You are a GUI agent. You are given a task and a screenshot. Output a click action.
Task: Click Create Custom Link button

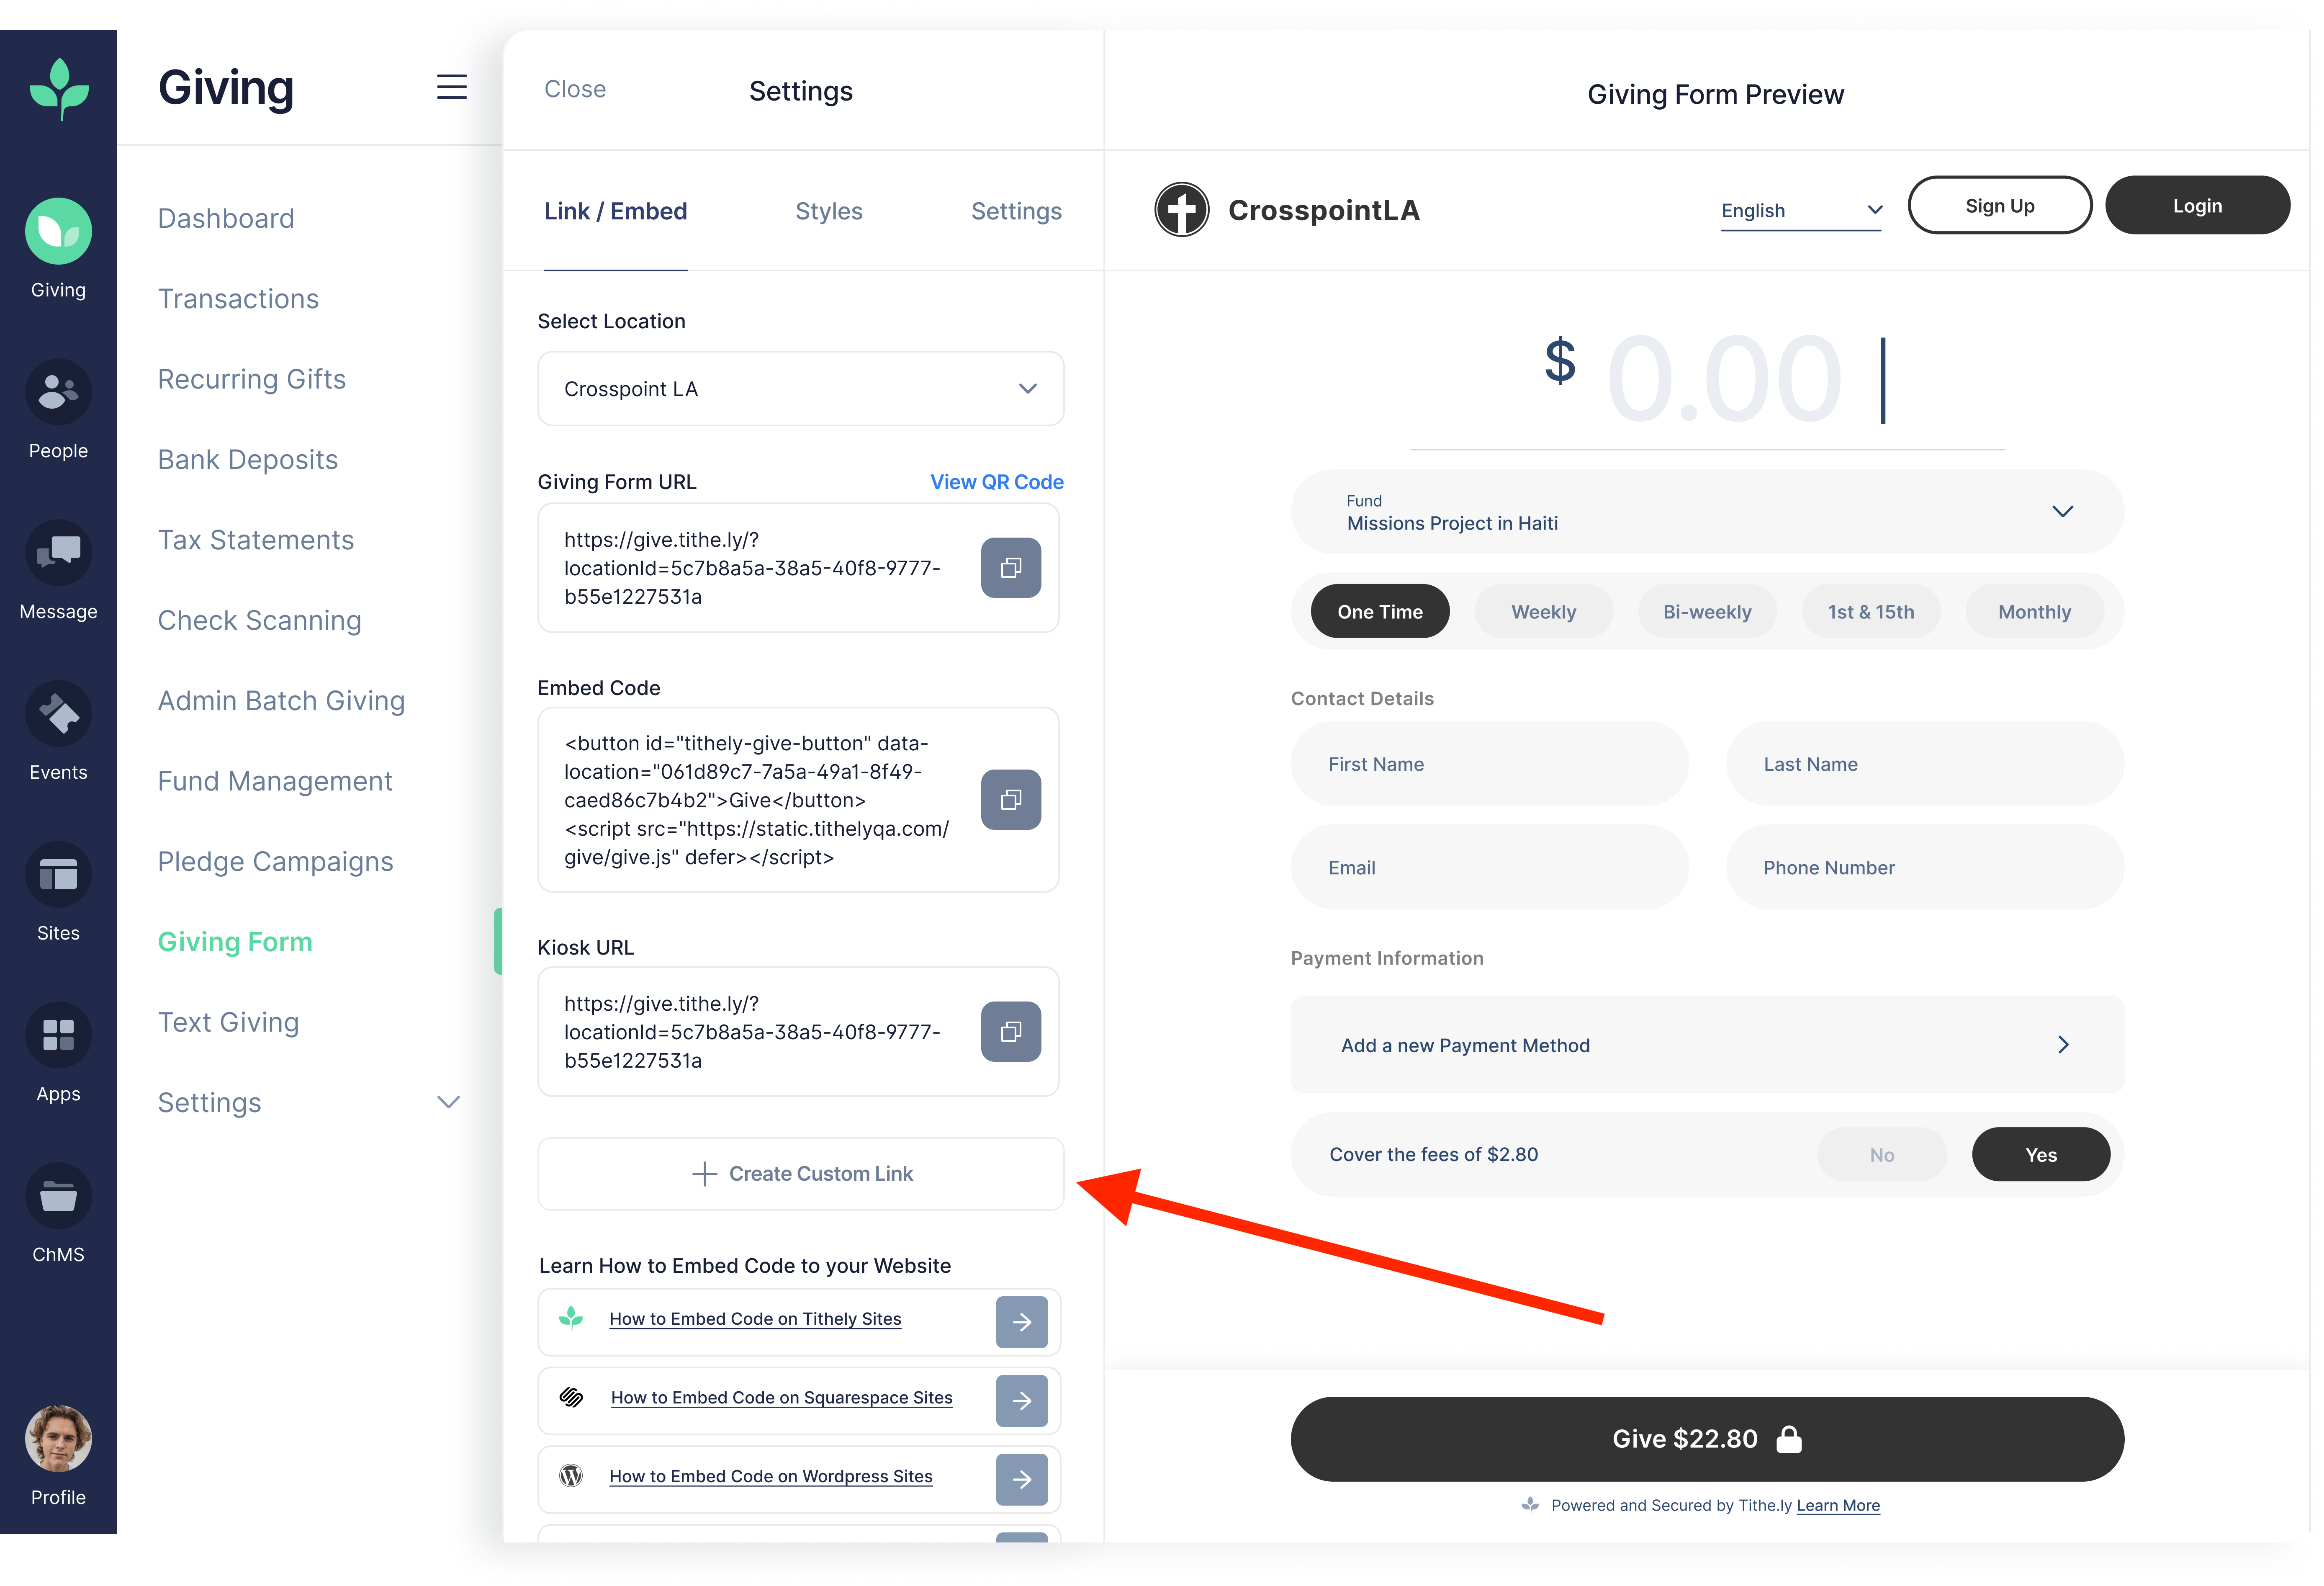point(801,1174)
